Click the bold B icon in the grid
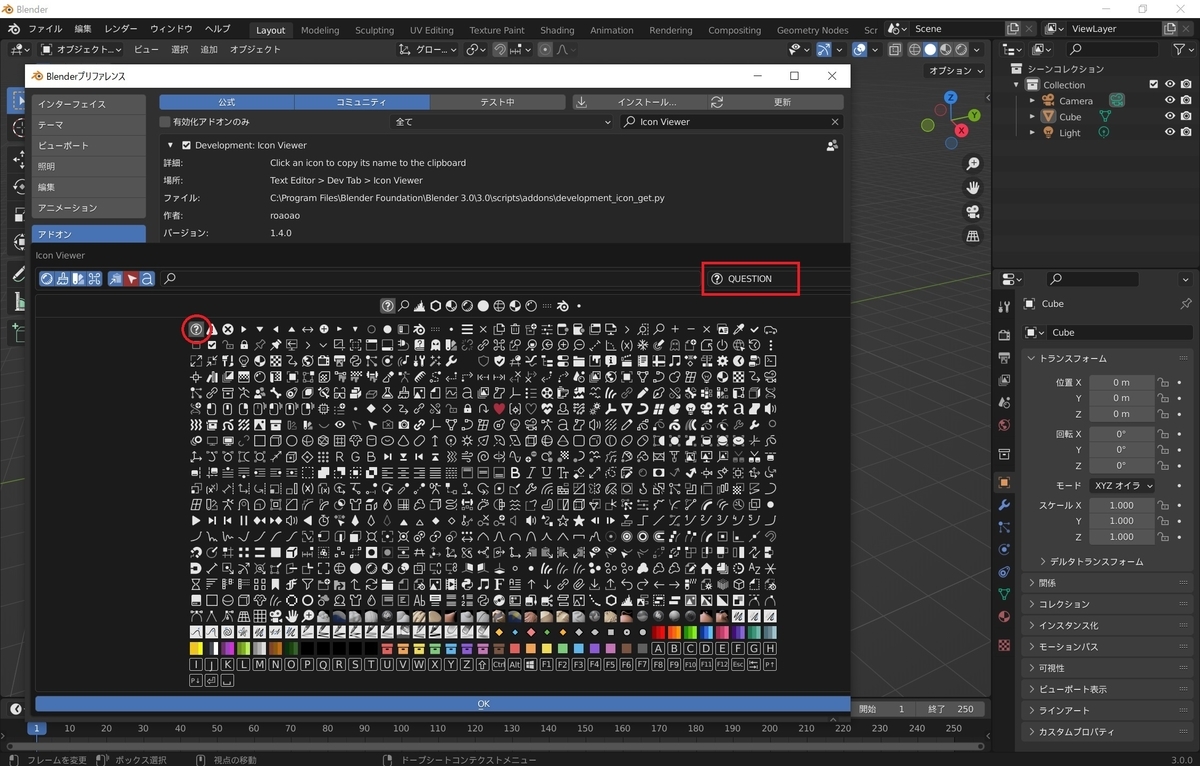This screenshot has width=1200, height=766. tap(515, 473)
